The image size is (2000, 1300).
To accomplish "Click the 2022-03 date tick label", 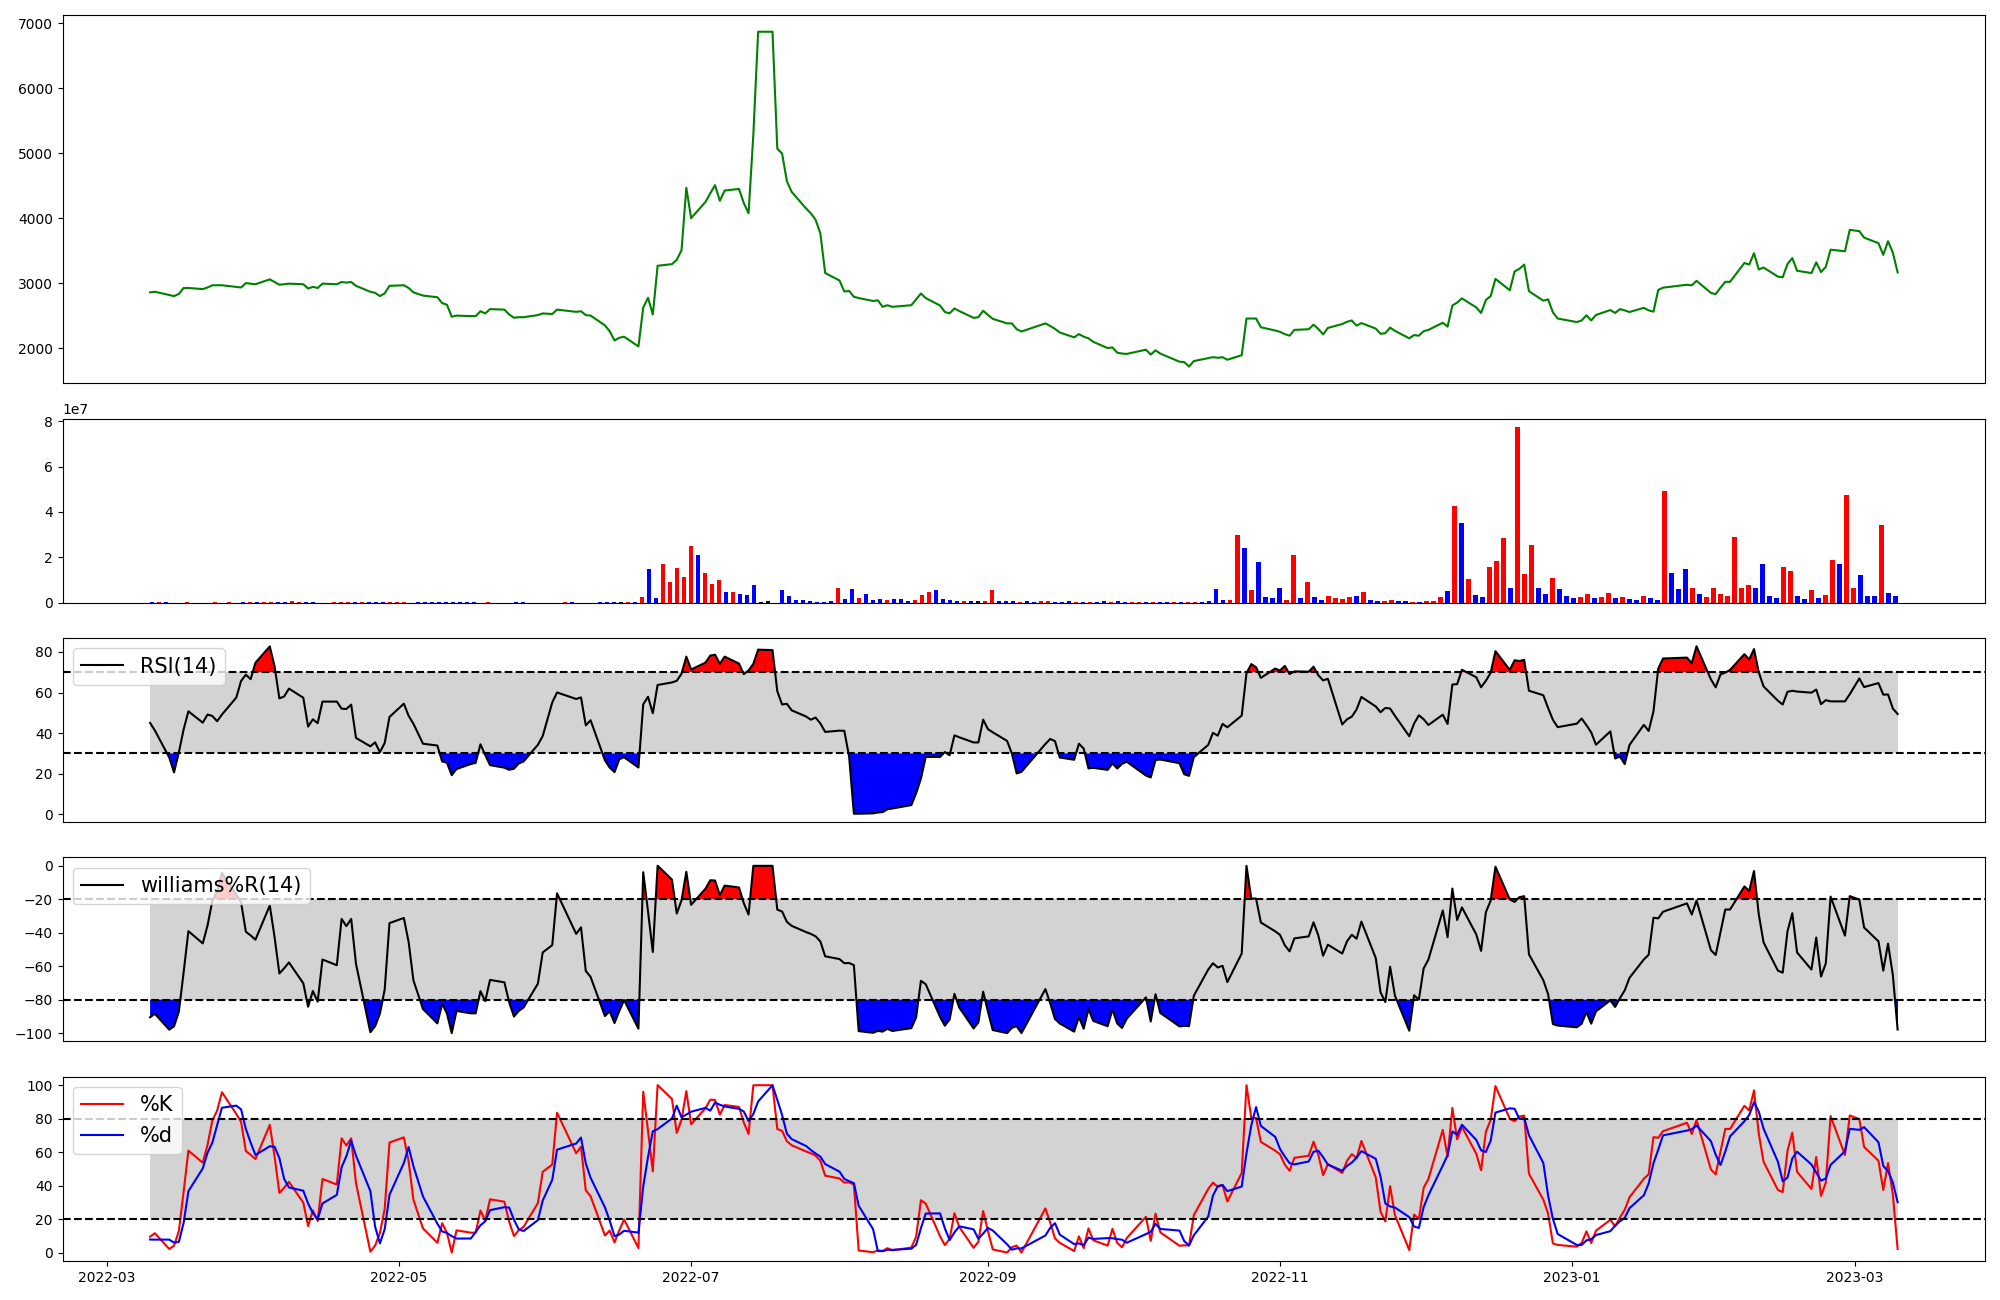I will point(106,1277).
